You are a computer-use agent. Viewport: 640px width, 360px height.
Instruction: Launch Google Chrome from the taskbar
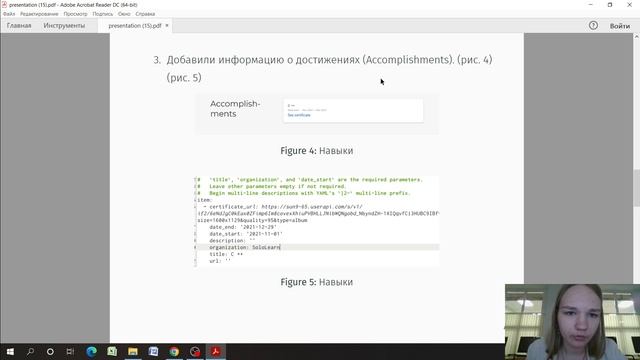pyautogui.click(x=174, y=351)
